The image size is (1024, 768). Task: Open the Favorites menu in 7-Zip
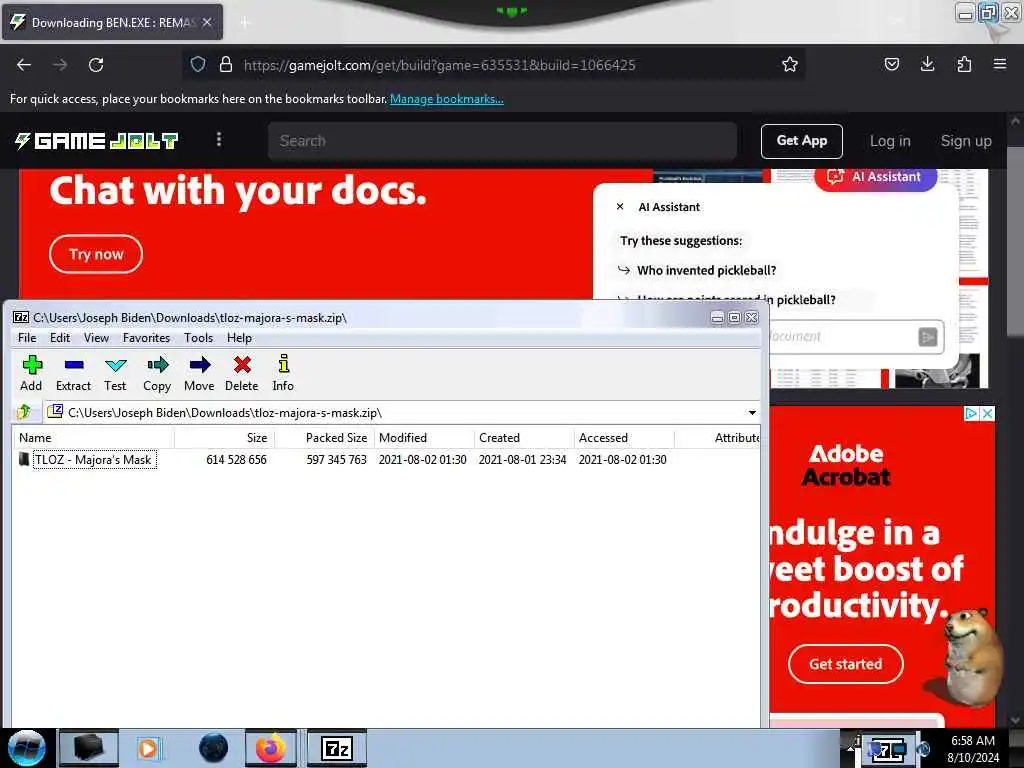146,338
